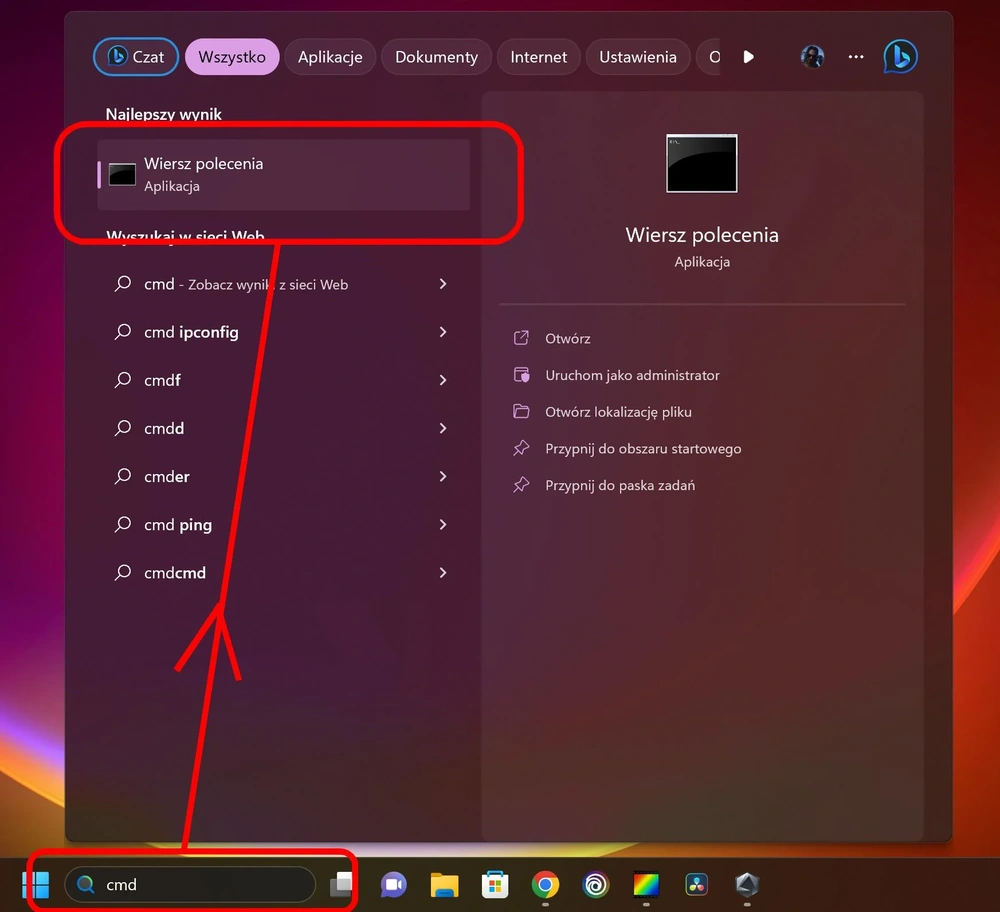Screen dimensions: 1000x912
Task: Expand the 'cmder' chevron
Action: click(443, 476)
